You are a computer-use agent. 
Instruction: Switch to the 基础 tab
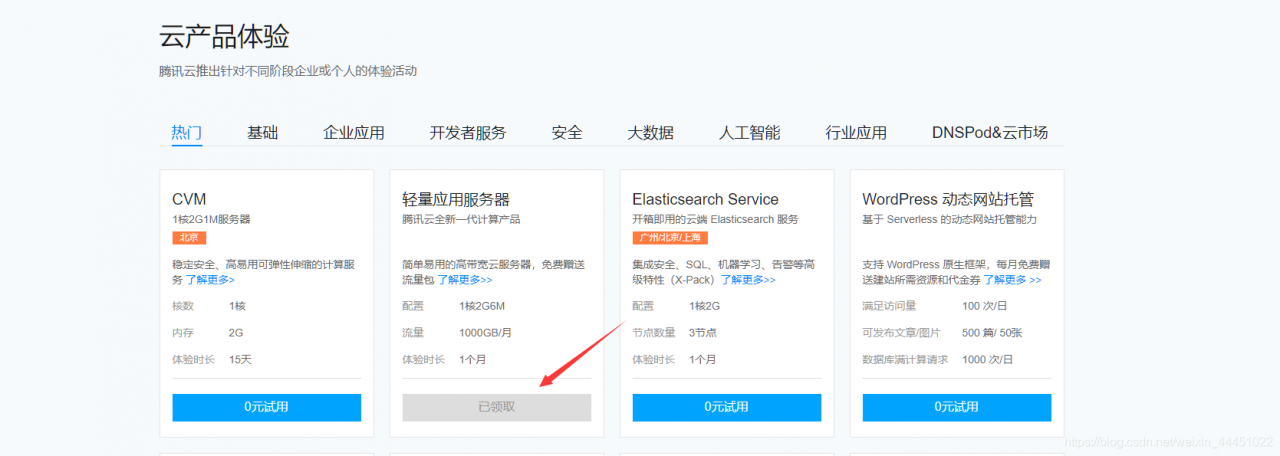263,133
